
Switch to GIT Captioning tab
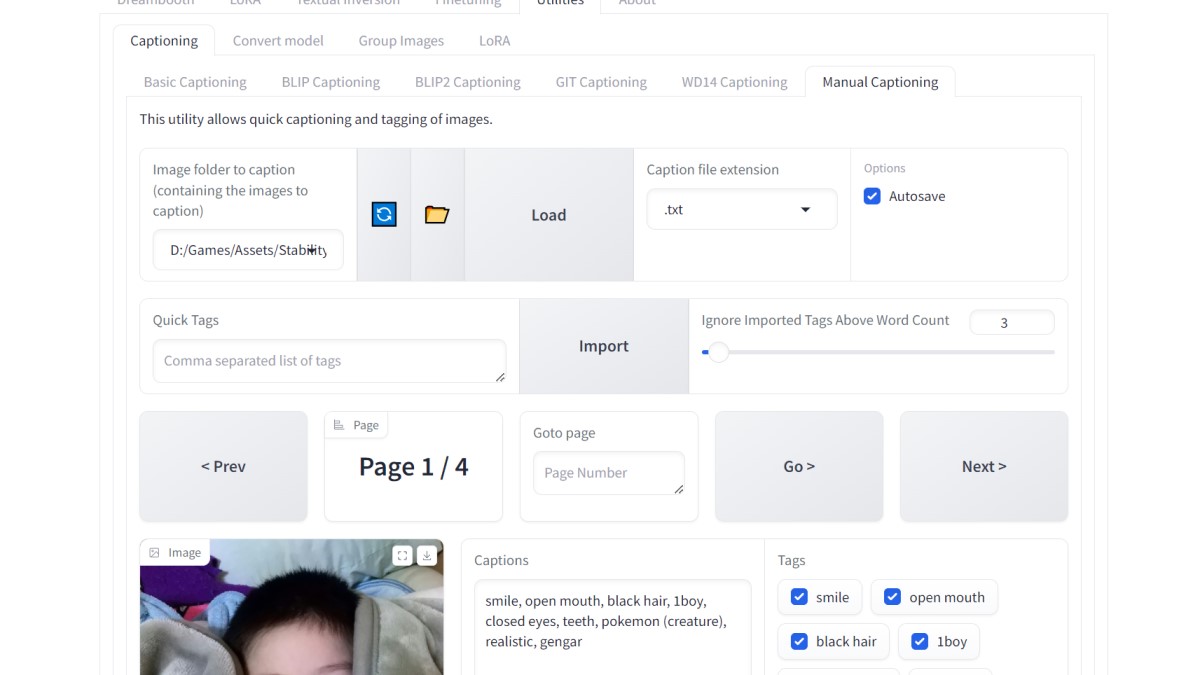click(x=601, y=82)
